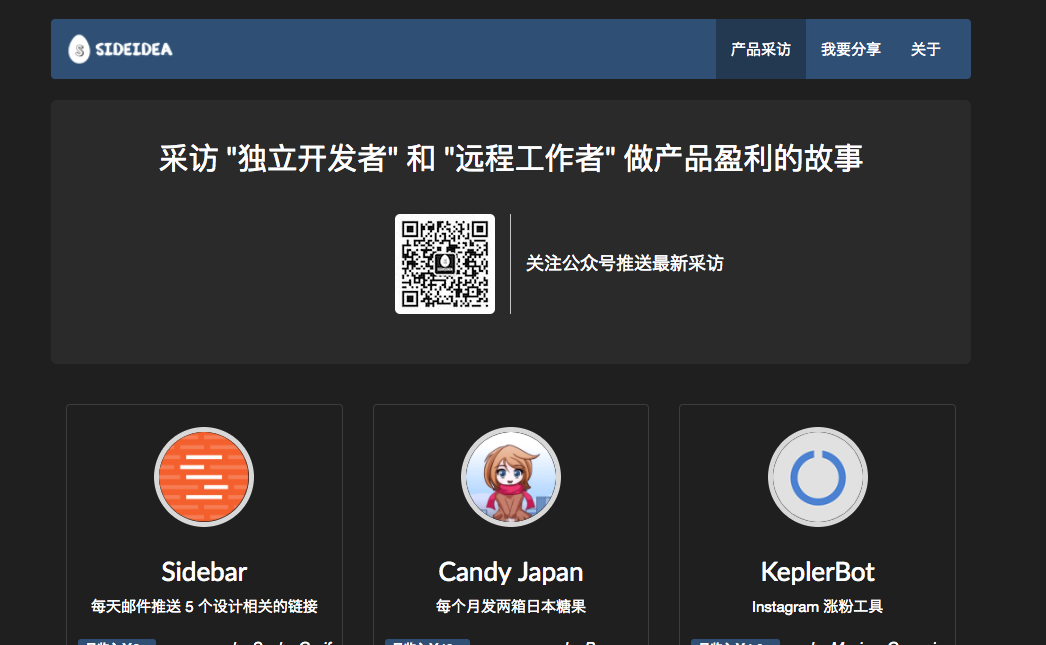The width and height of the screenshot is (1046, 645).
Task: Open the 关于 menu item
Action: 925,49
